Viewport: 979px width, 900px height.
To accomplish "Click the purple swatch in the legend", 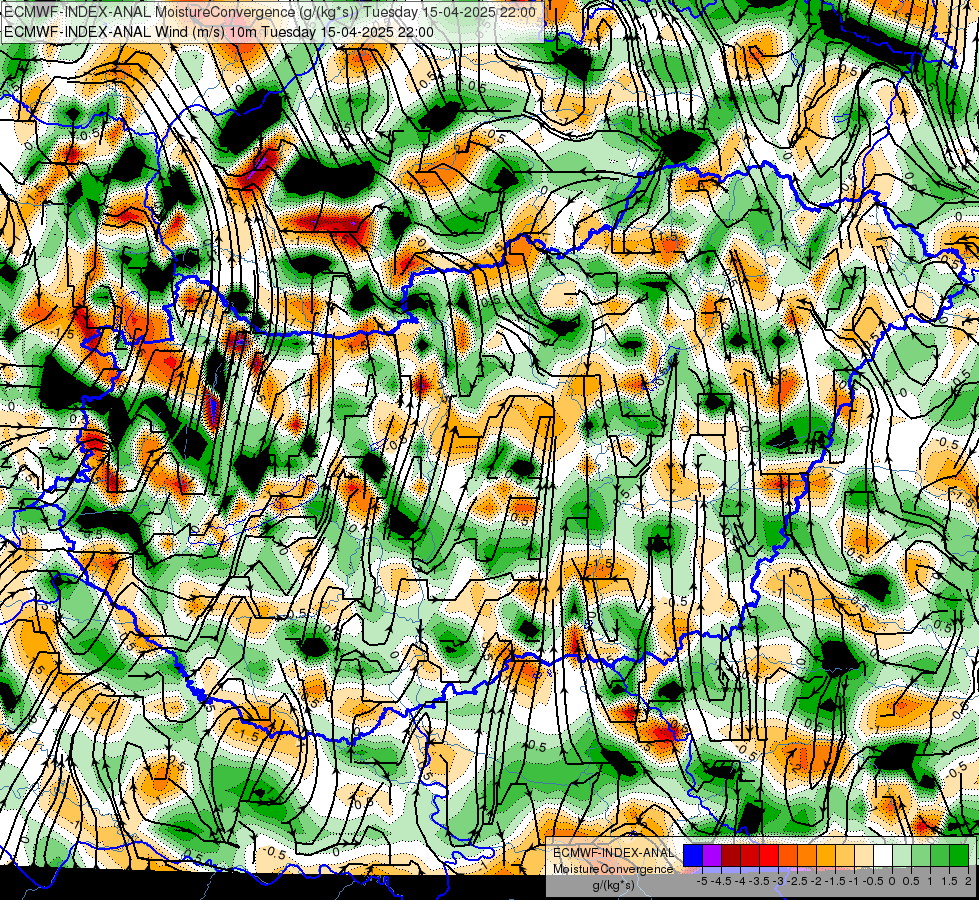I will pyautogui.click(x=712, y=856).
